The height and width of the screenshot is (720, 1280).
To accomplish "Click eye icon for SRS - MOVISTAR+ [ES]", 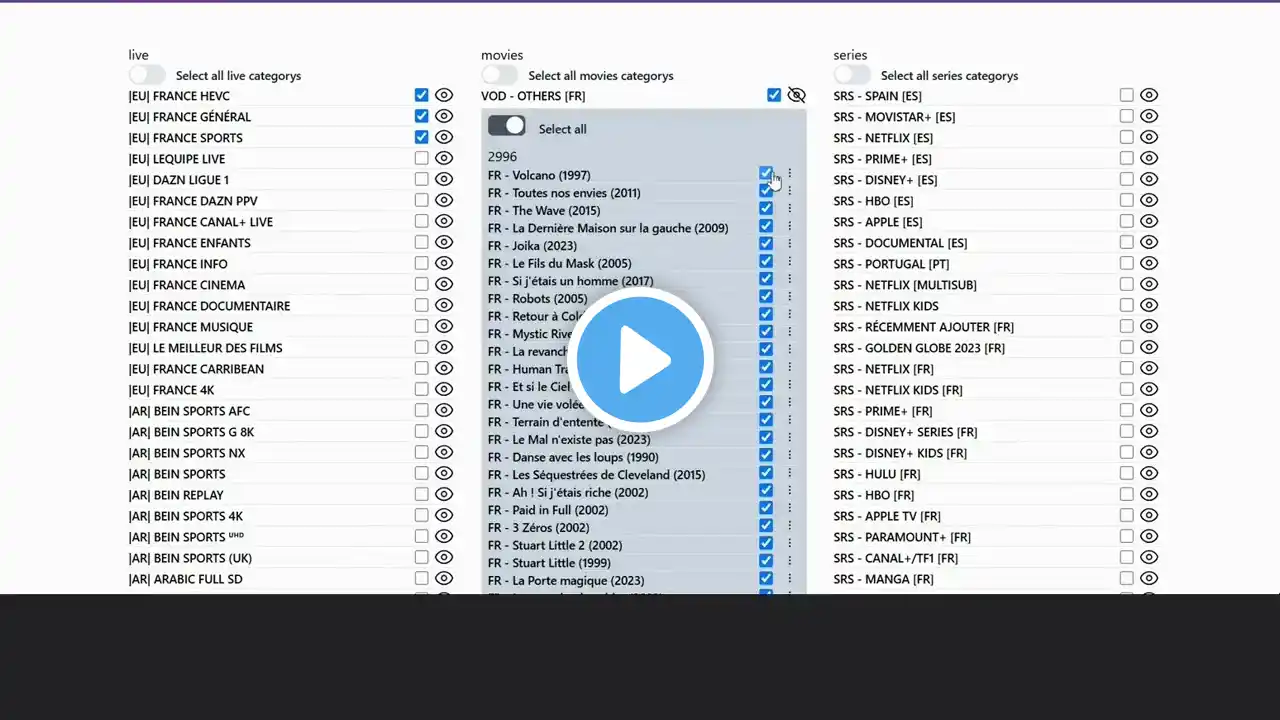I will coord(1149,116).
